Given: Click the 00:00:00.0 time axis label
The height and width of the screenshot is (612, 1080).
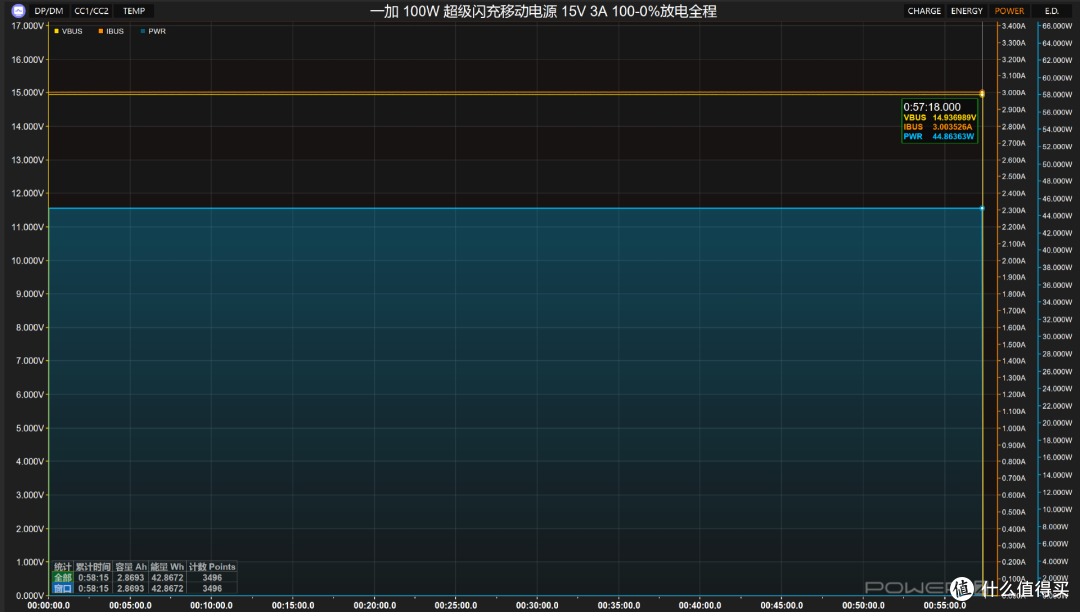Looking at the screenshot, I should (x=48, y=605).
